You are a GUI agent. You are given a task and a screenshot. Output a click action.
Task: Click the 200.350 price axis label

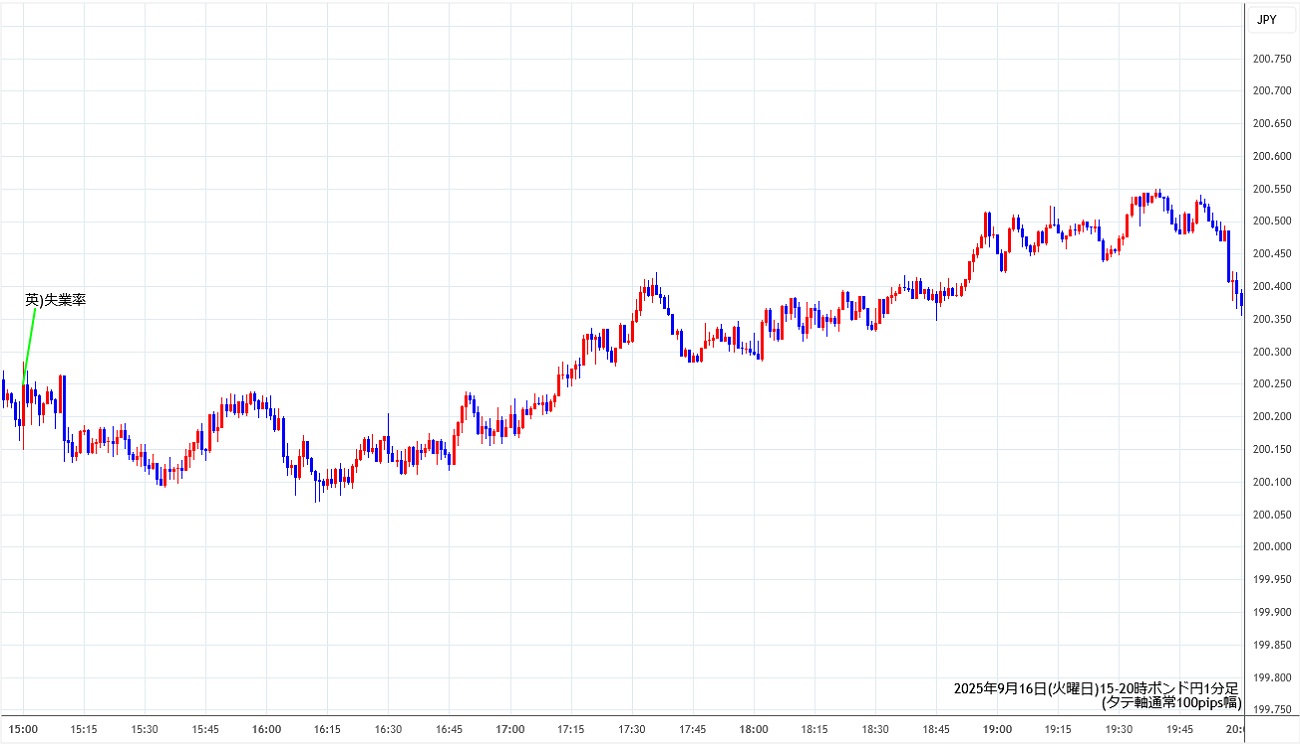[1271, 319]
